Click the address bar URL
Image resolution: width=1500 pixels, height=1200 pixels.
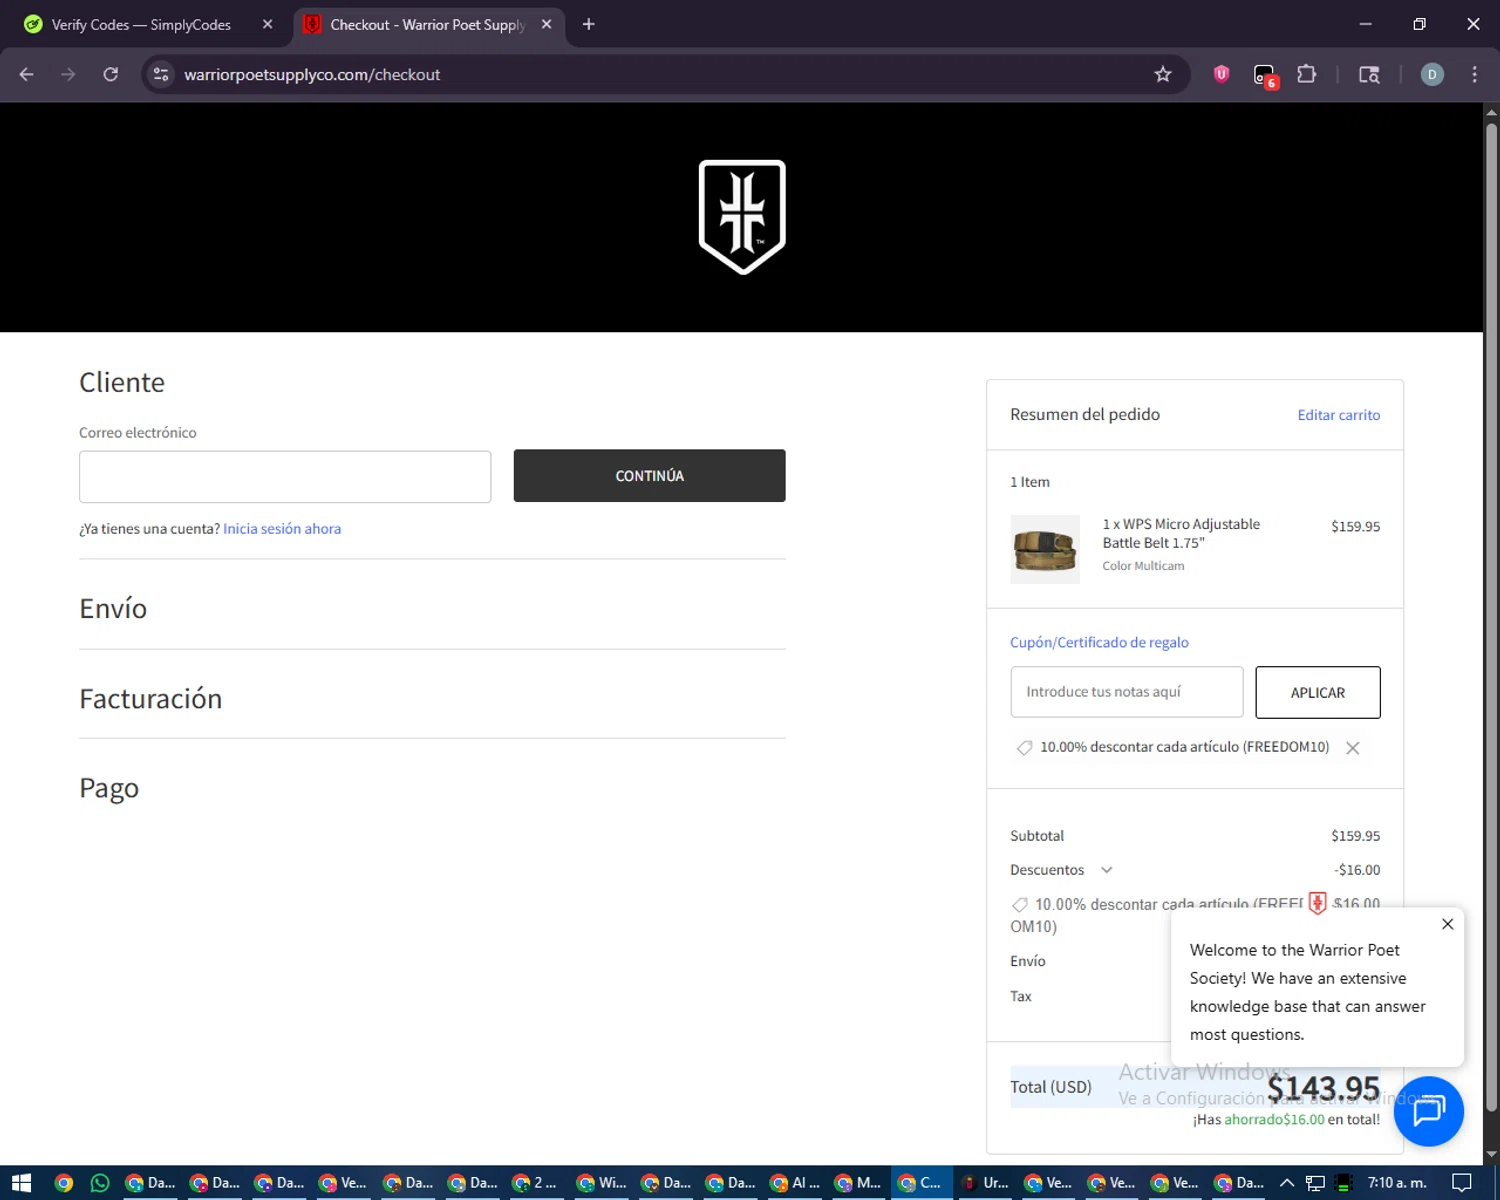[x=312, y=74]
